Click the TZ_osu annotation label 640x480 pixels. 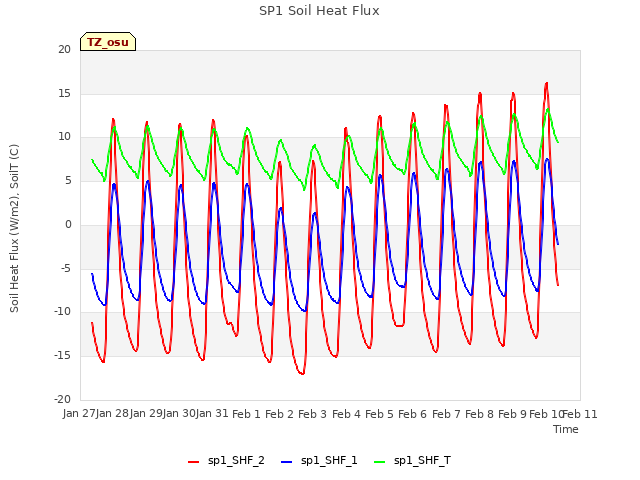click(x=108, y=42)
